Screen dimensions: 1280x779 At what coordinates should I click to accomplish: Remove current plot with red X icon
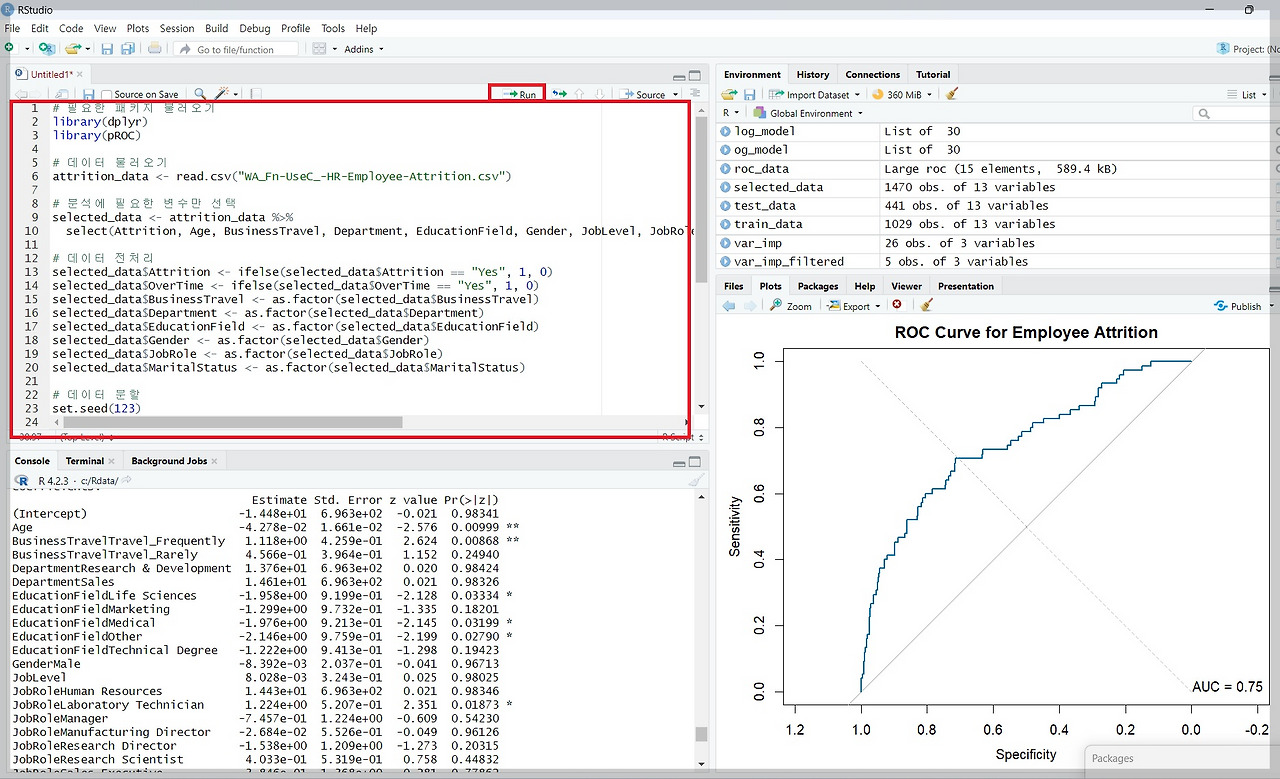pos(897,305)
